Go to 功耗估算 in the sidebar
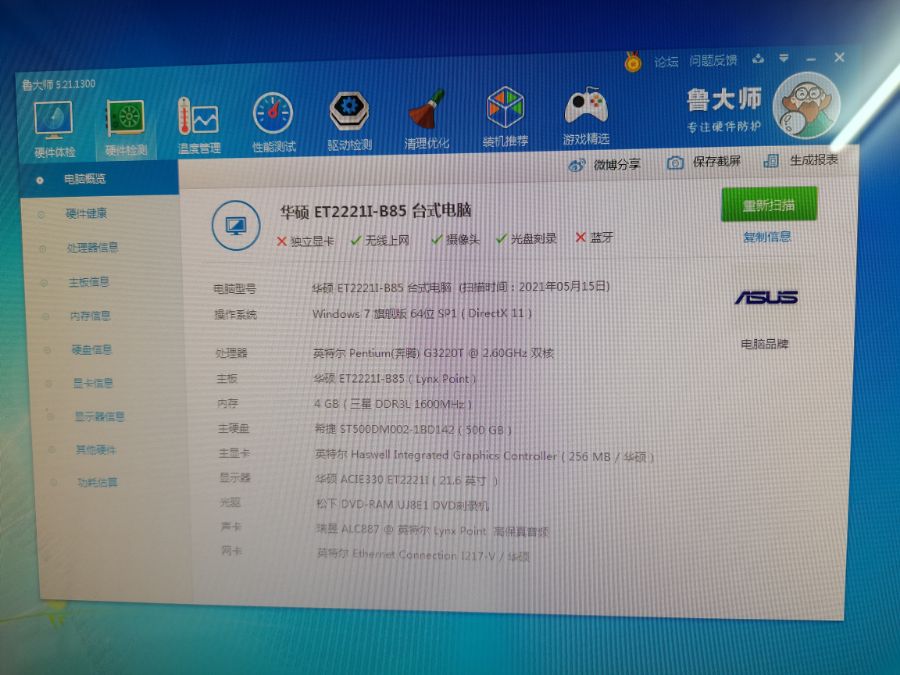Viewport: 900px width, 675px height. click(97, 482)
